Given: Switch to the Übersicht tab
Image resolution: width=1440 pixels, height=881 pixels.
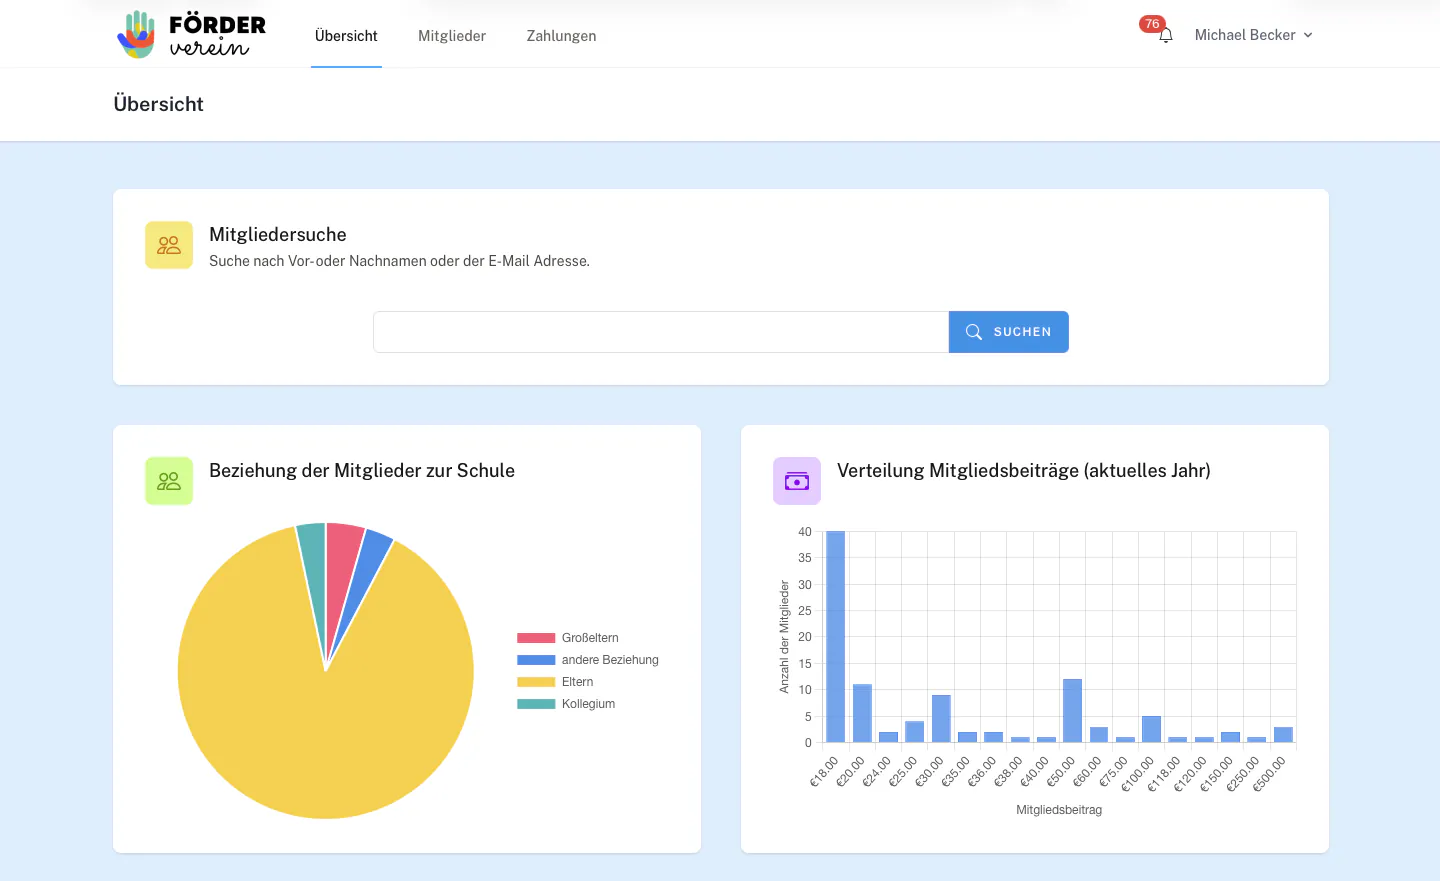Looking at the screenshot, I should click(x=346, y=36).
